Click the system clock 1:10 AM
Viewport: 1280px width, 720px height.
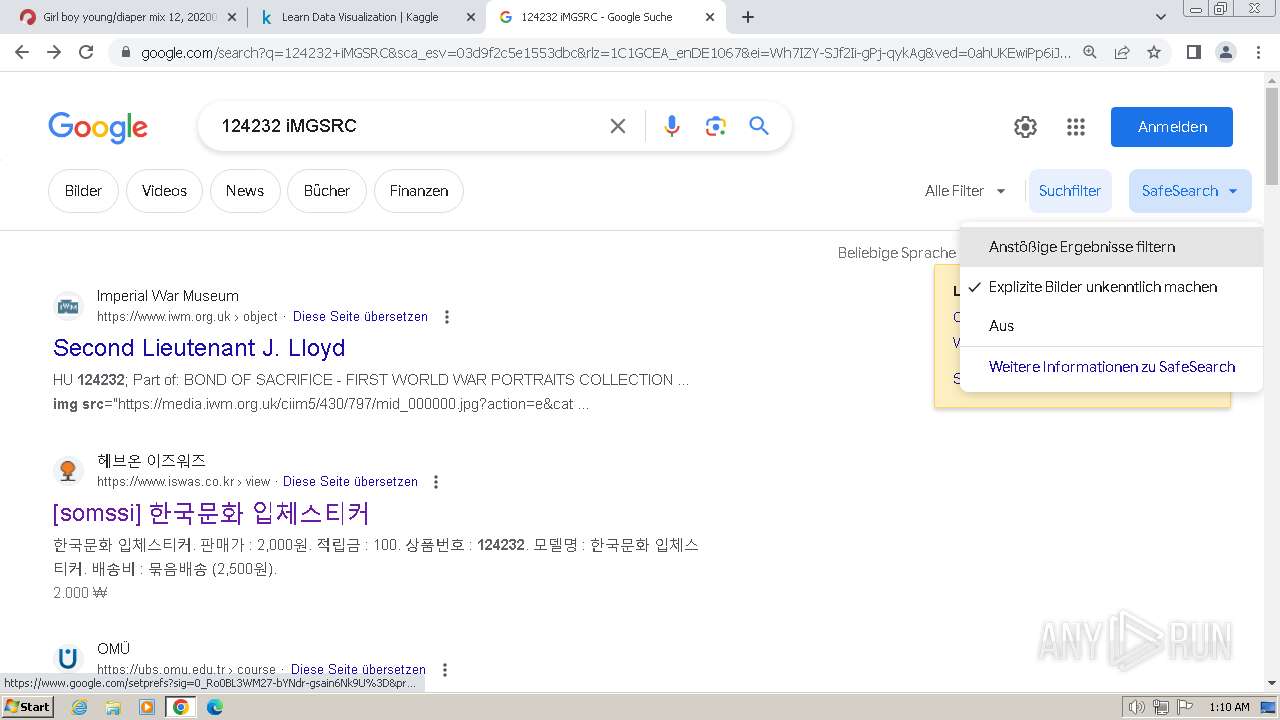click(1229, 707)
